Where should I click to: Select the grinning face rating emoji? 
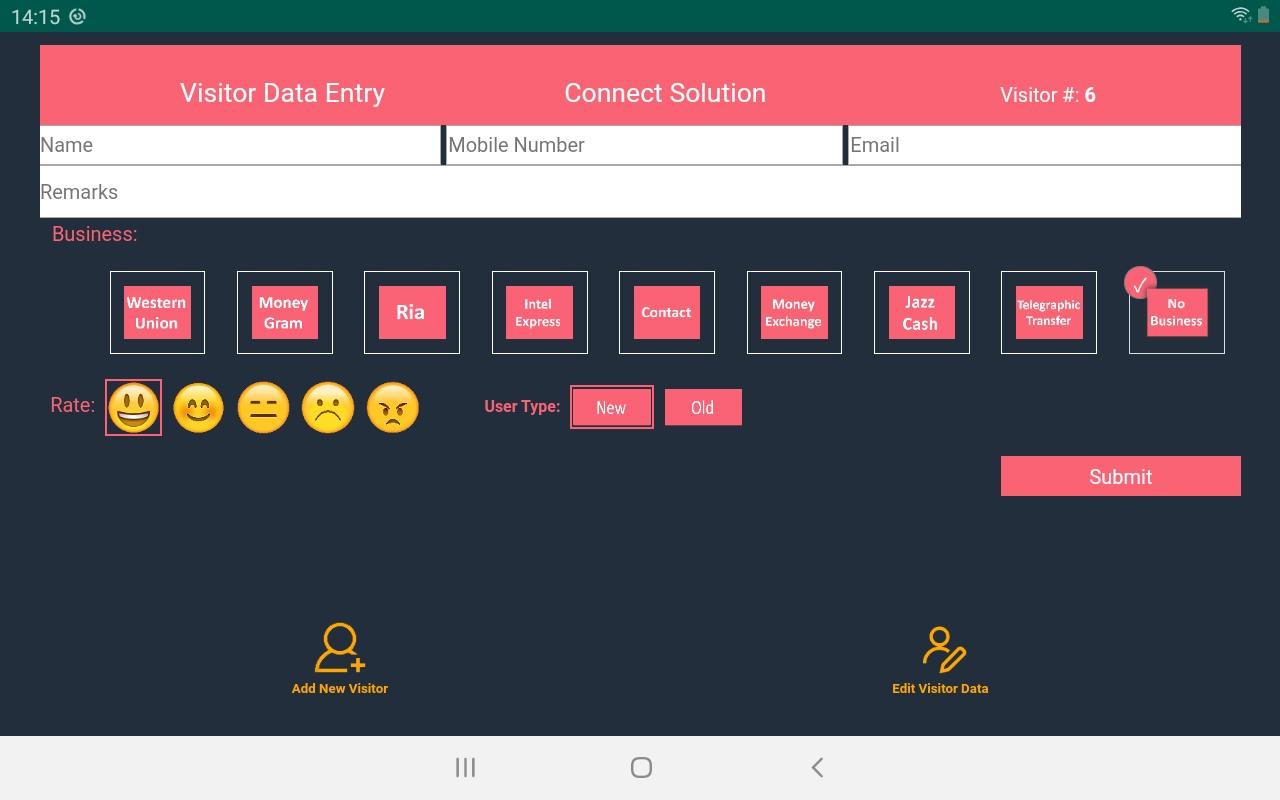tap(133, 408)
